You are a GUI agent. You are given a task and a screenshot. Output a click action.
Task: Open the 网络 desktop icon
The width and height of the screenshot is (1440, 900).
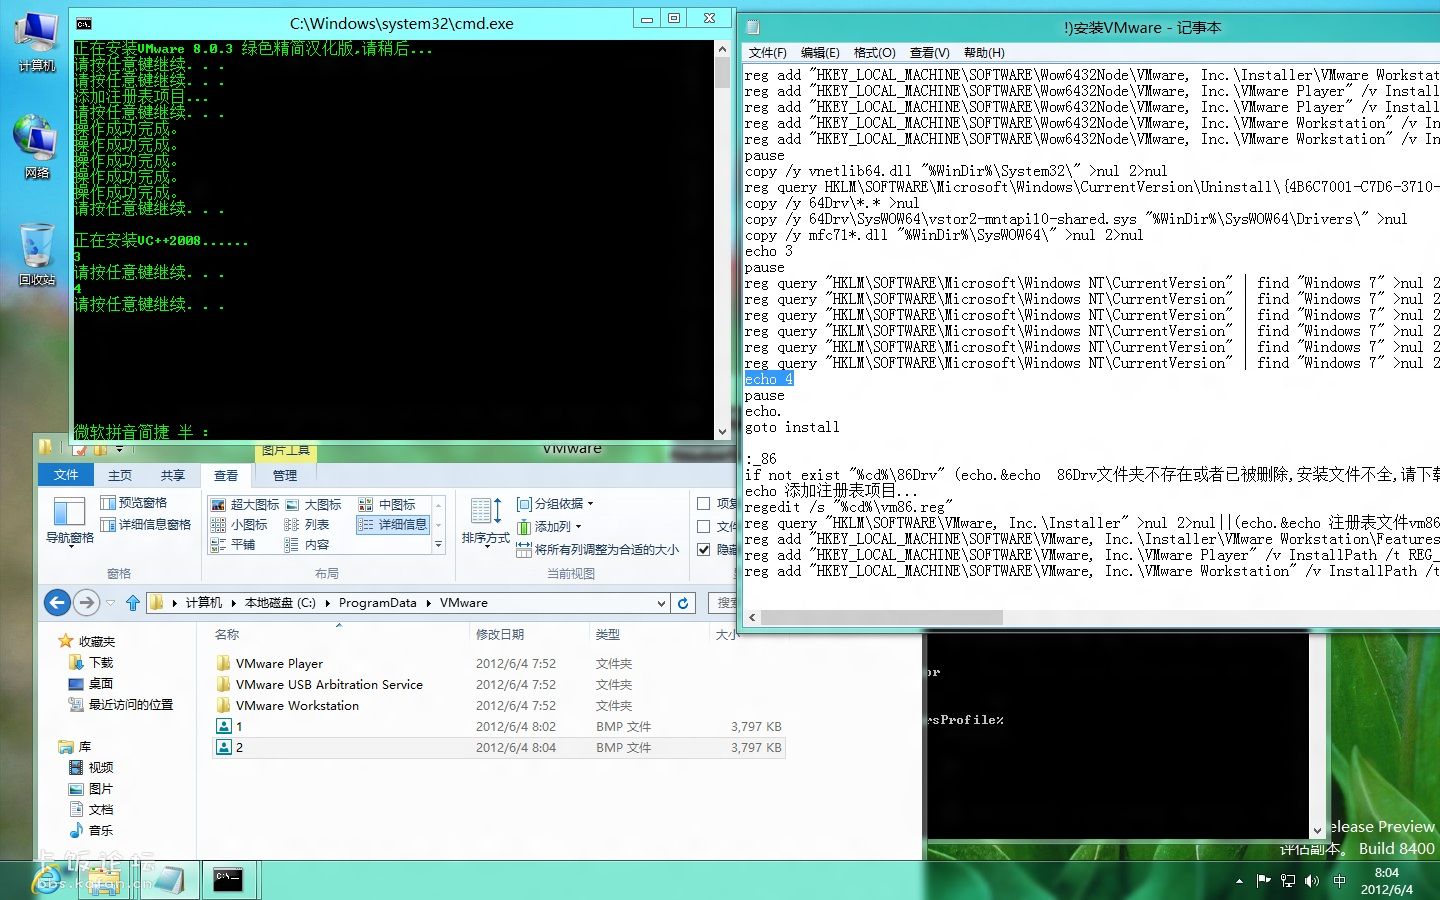[37, 147]
